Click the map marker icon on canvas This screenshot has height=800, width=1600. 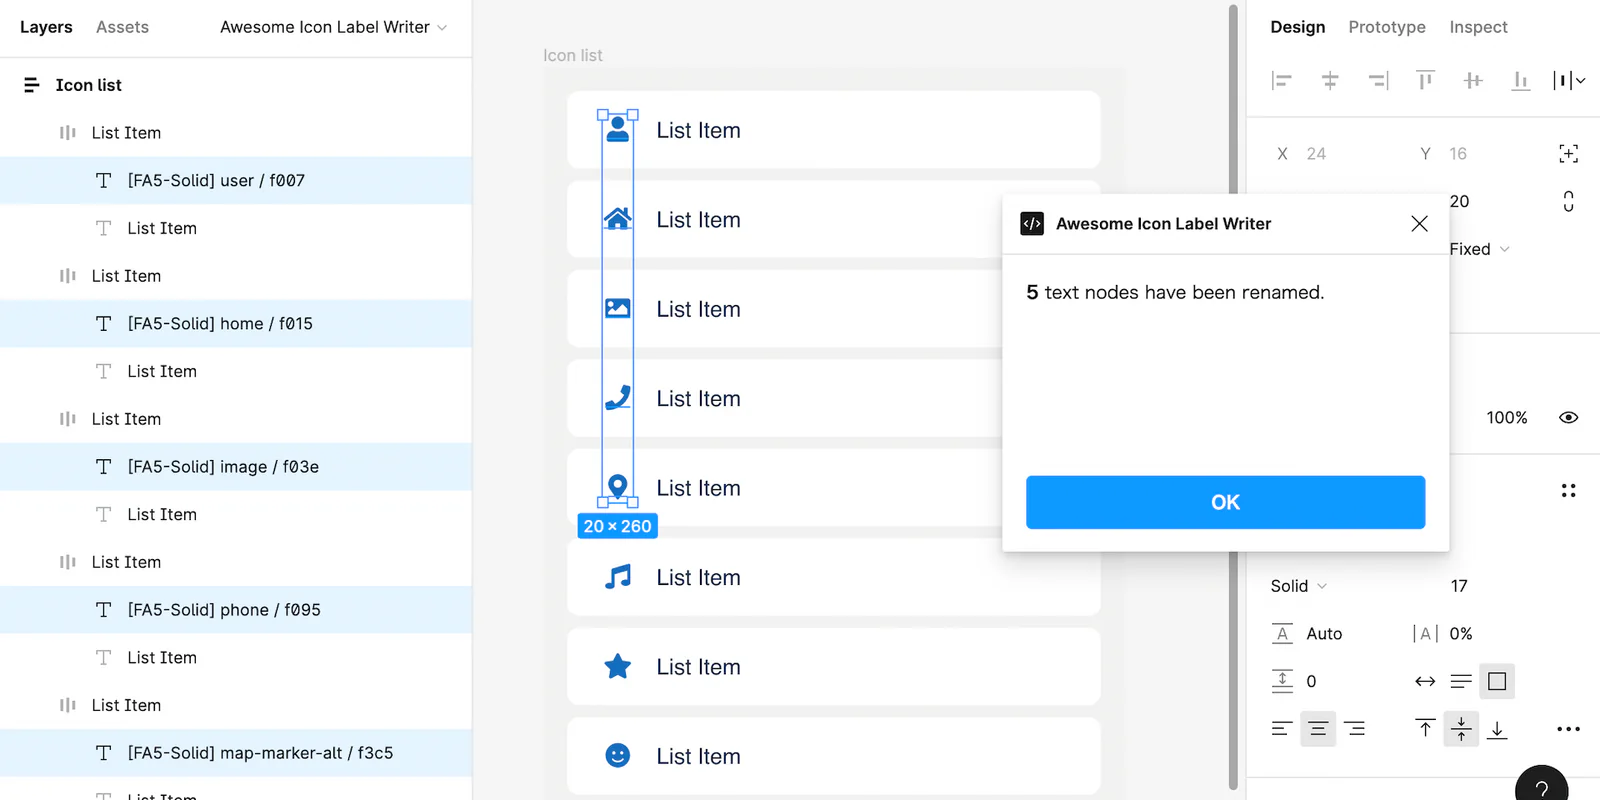click(x=618, y=487)
